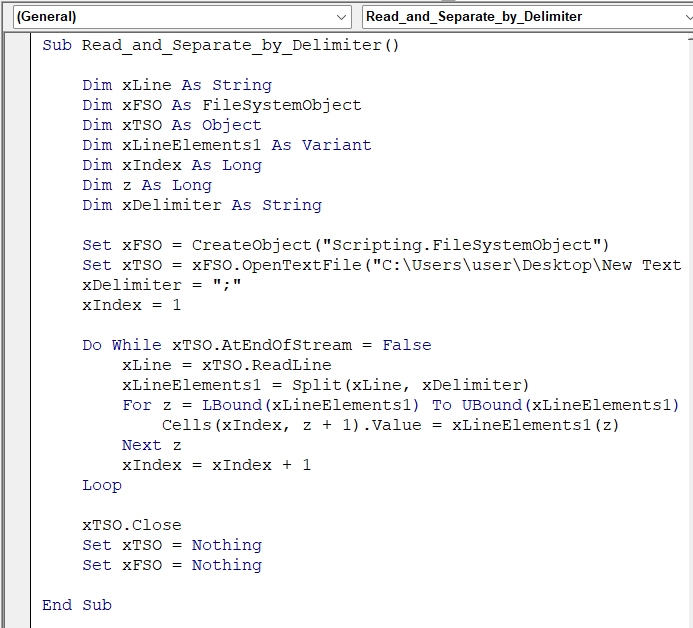Click the line 'Dim xLineElements1 As Variant'
The width and height of the screenshot is (693, 628).
[227, 145]
